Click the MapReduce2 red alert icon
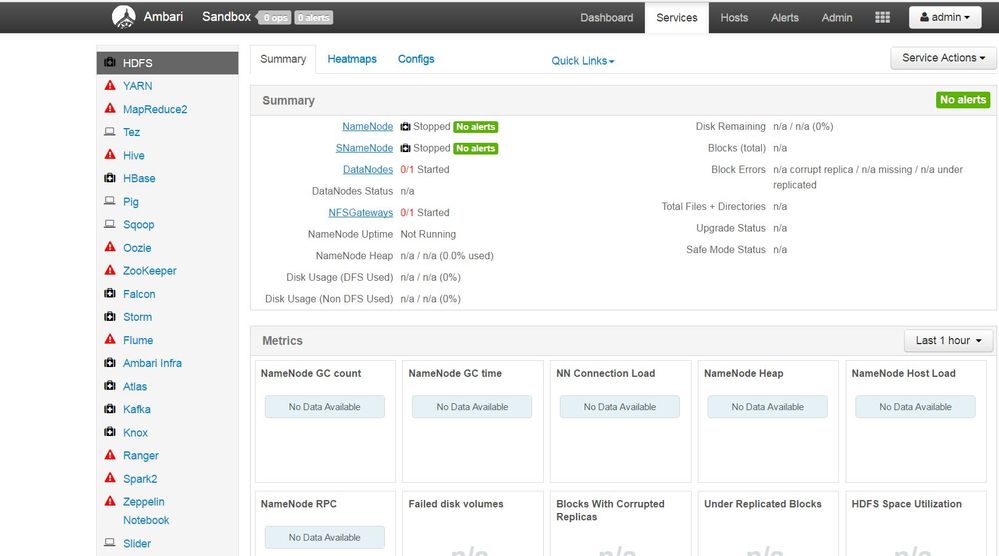The image size is (999, 556). [110, 108]
